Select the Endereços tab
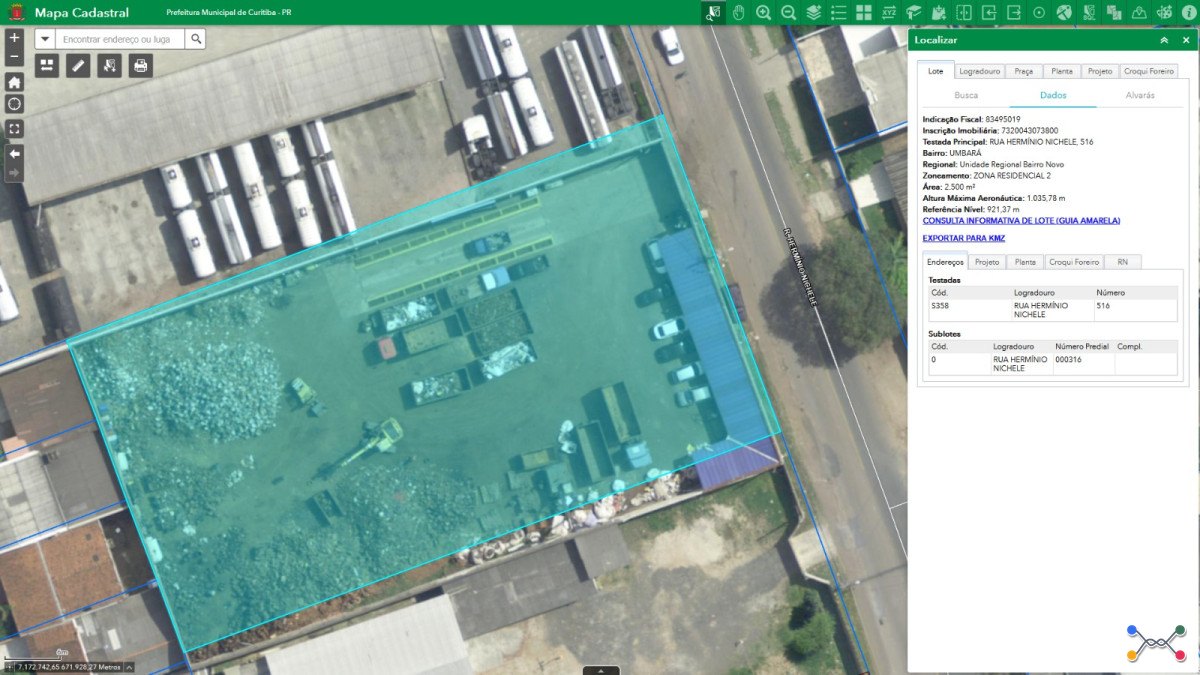This screenshot has width=1200, height=675. click(946, 262)
